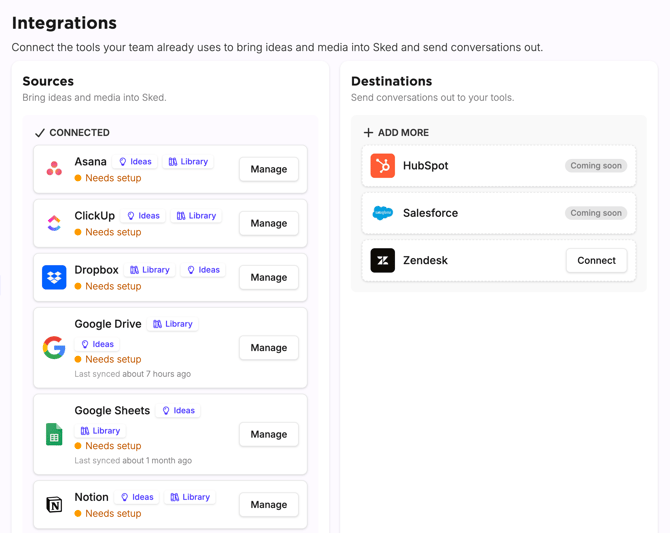Click the Asana logo icon
The width and height of the screenshot is (670, 533).
[x=54, y=169]
